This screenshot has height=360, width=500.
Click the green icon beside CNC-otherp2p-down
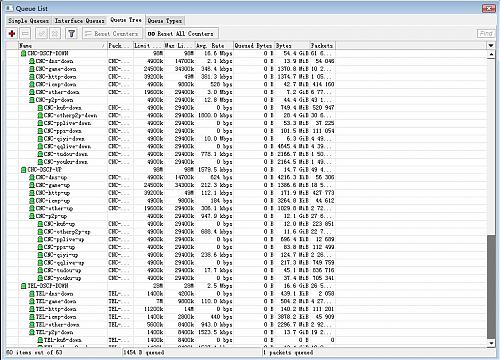40,115
